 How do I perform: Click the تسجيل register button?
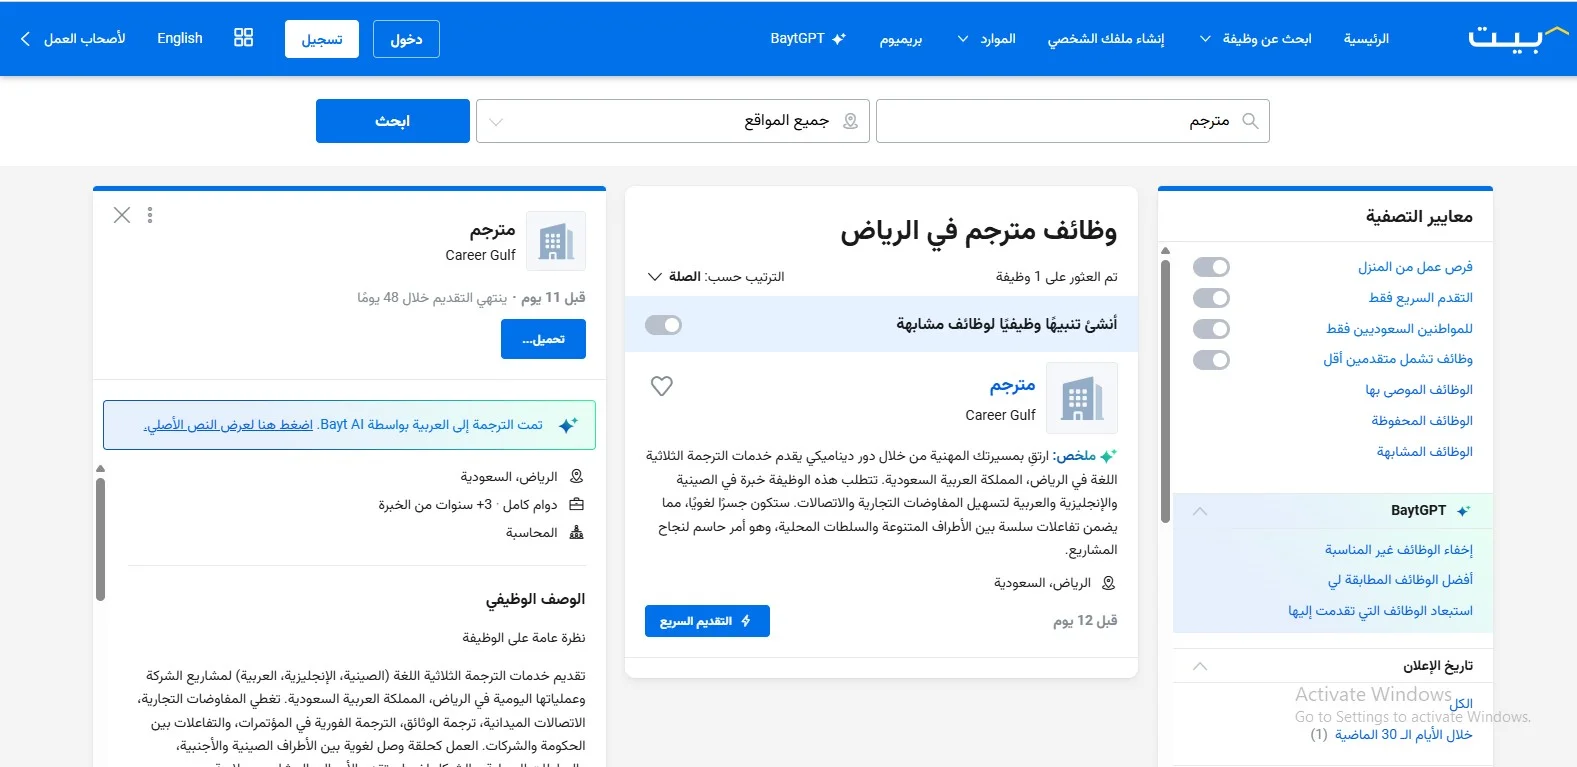(322, 39)
